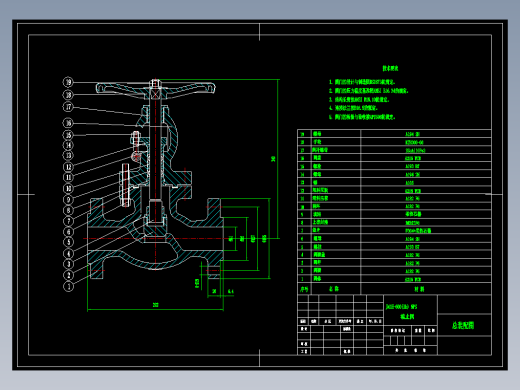Select the part balloon numbered 13
520x390 pixels.
point(68,155)
